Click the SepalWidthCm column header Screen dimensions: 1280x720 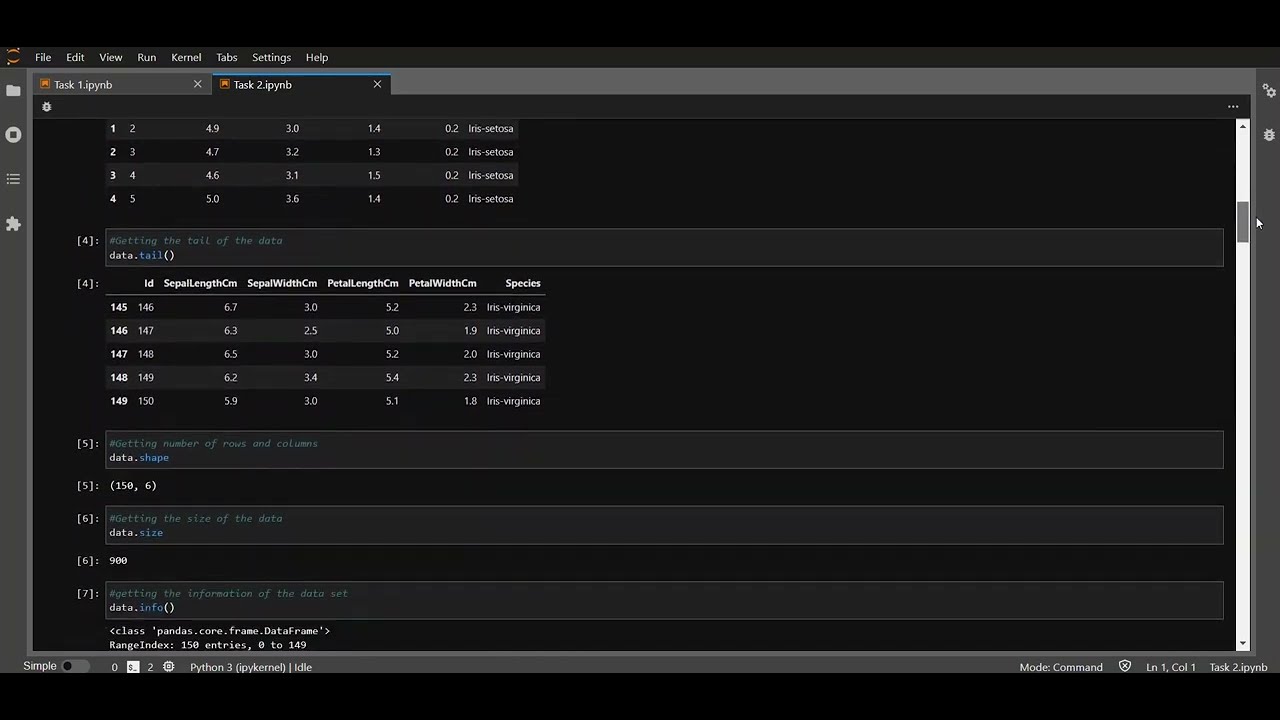click(282, 284)
